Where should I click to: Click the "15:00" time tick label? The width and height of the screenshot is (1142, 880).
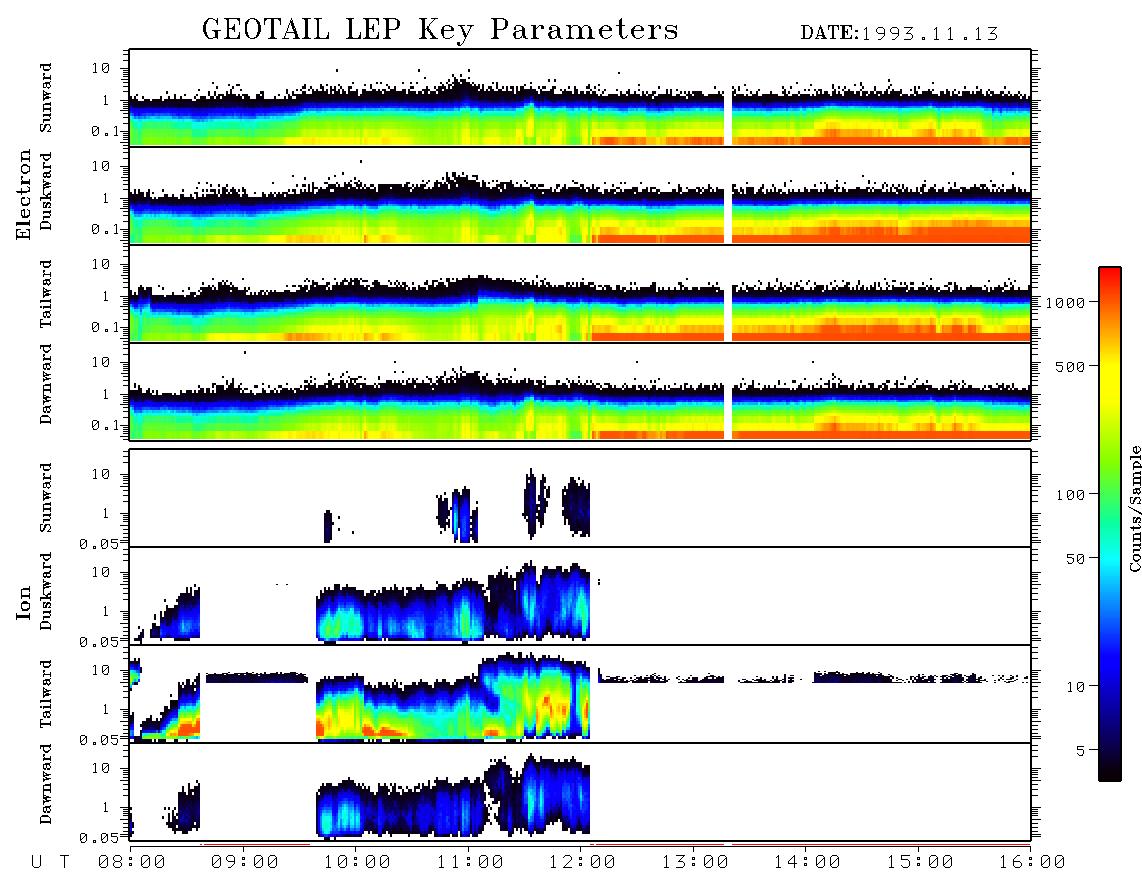coord(920,863)
